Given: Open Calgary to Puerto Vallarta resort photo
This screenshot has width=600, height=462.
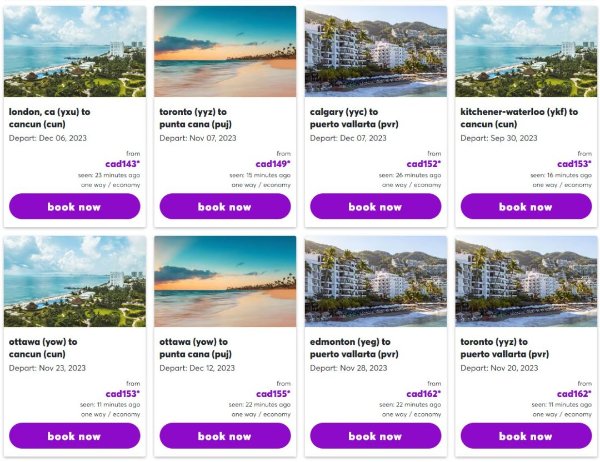Looking at the screenshot, I should (x=375, y=51).
